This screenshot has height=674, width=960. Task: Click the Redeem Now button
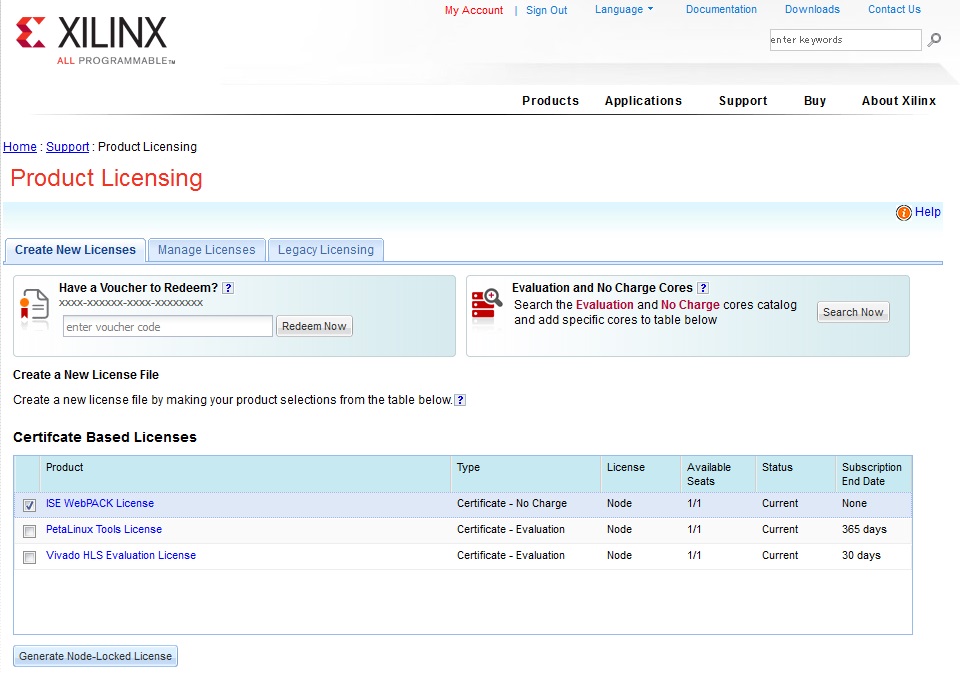pyautogui.click(x=314, y=326)
